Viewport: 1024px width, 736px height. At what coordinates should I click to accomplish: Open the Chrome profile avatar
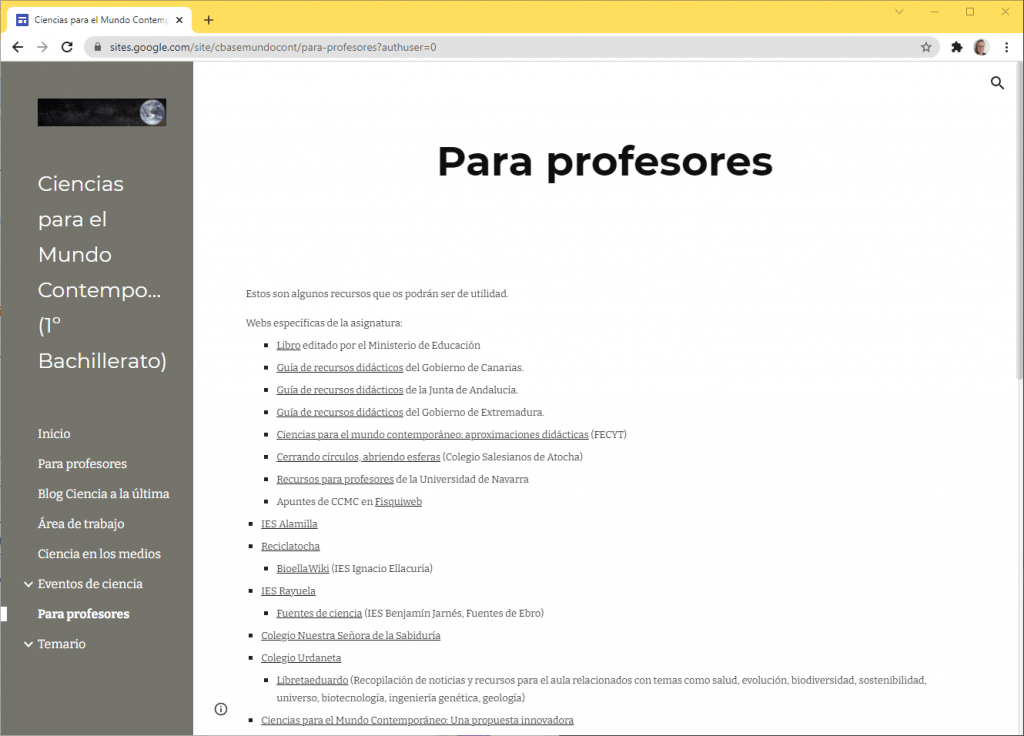980,47
